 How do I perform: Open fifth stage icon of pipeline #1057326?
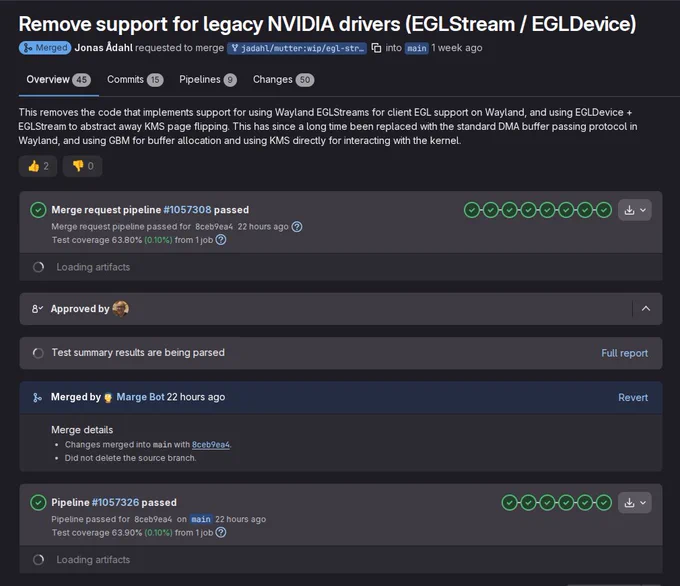[585, 503]
